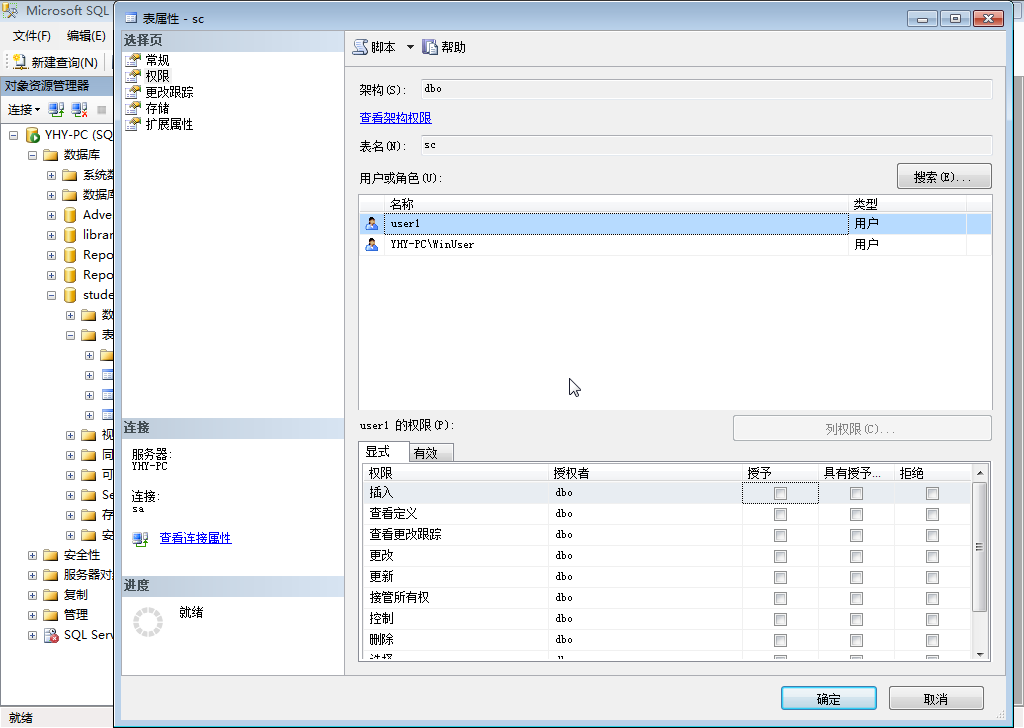Open the Script dropdown arrow

coord(410,47)
